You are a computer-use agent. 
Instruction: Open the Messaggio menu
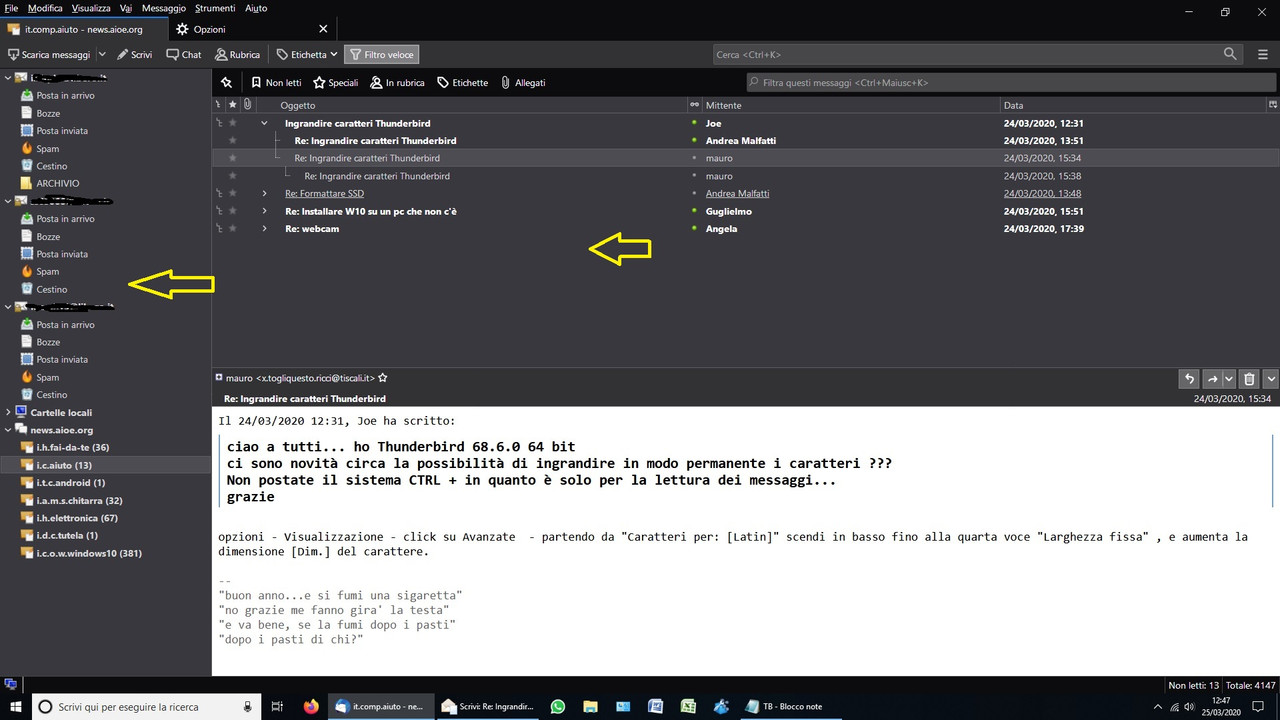(x=164, y=8)
